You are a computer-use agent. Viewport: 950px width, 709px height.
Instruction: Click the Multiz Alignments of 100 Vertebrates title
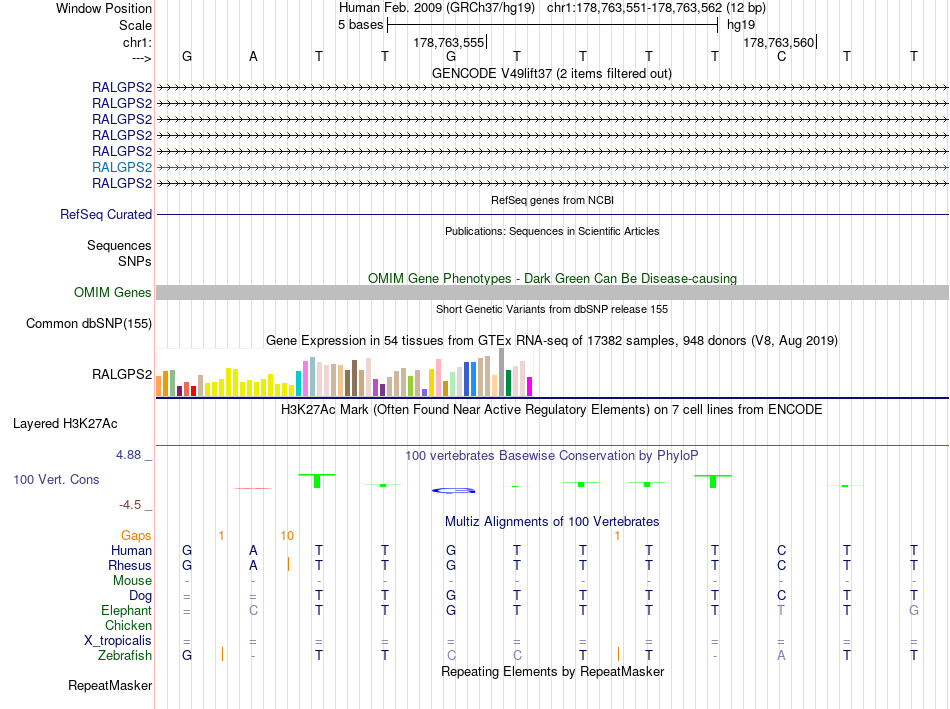pos(552,522)
